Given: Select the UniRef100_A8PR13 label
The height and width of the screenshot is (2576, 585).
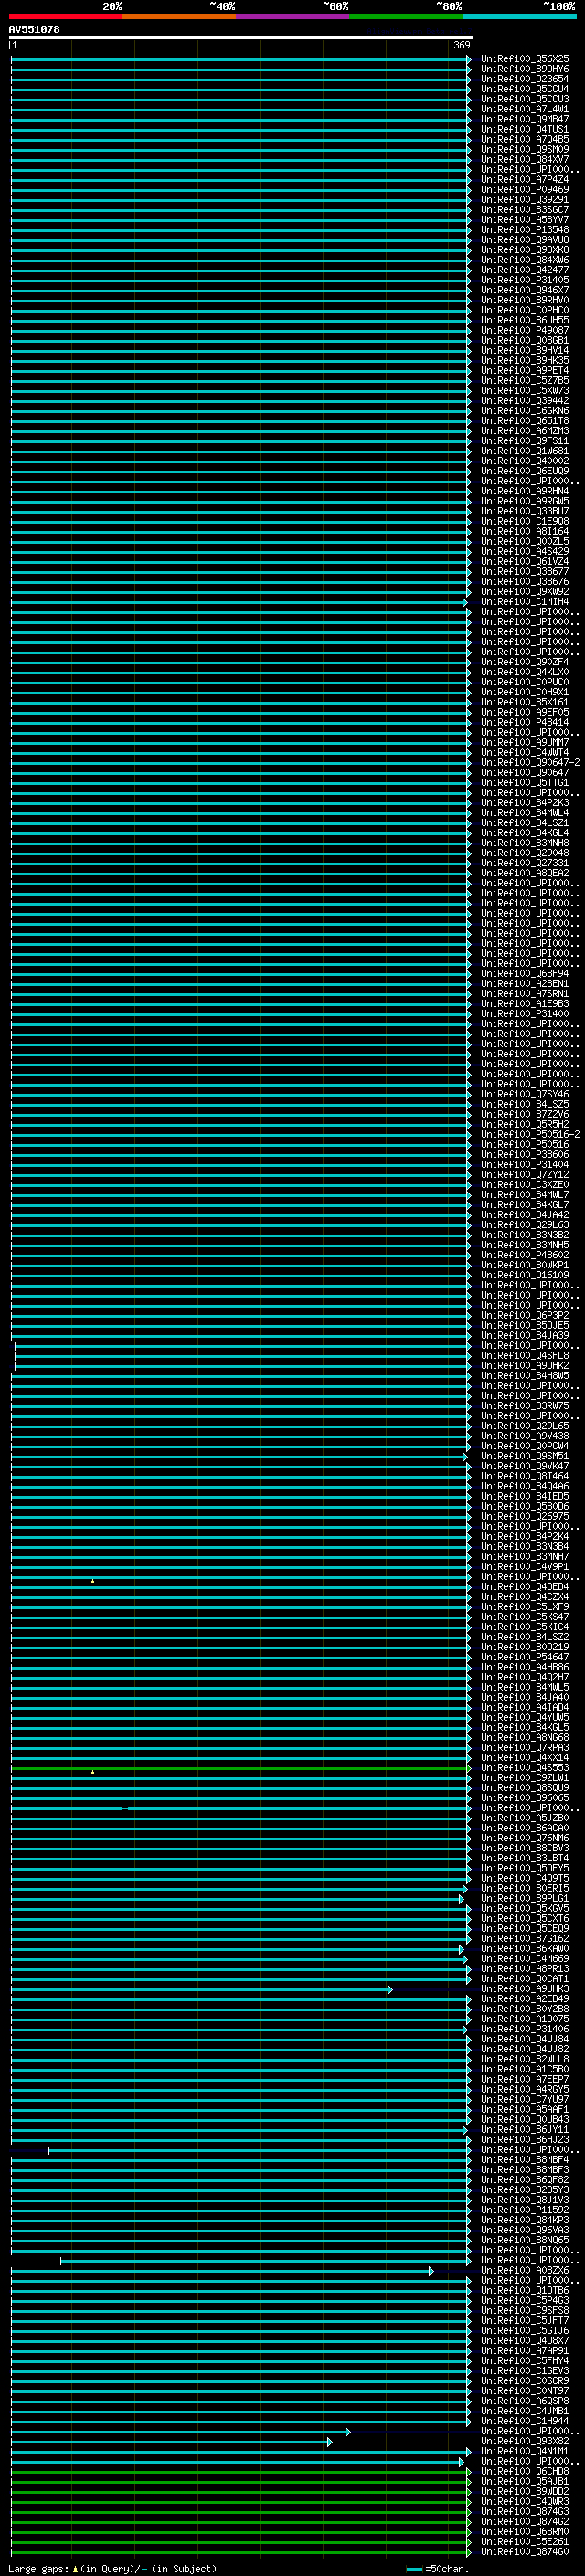Looking at the screenshot, I should 524,1967.
